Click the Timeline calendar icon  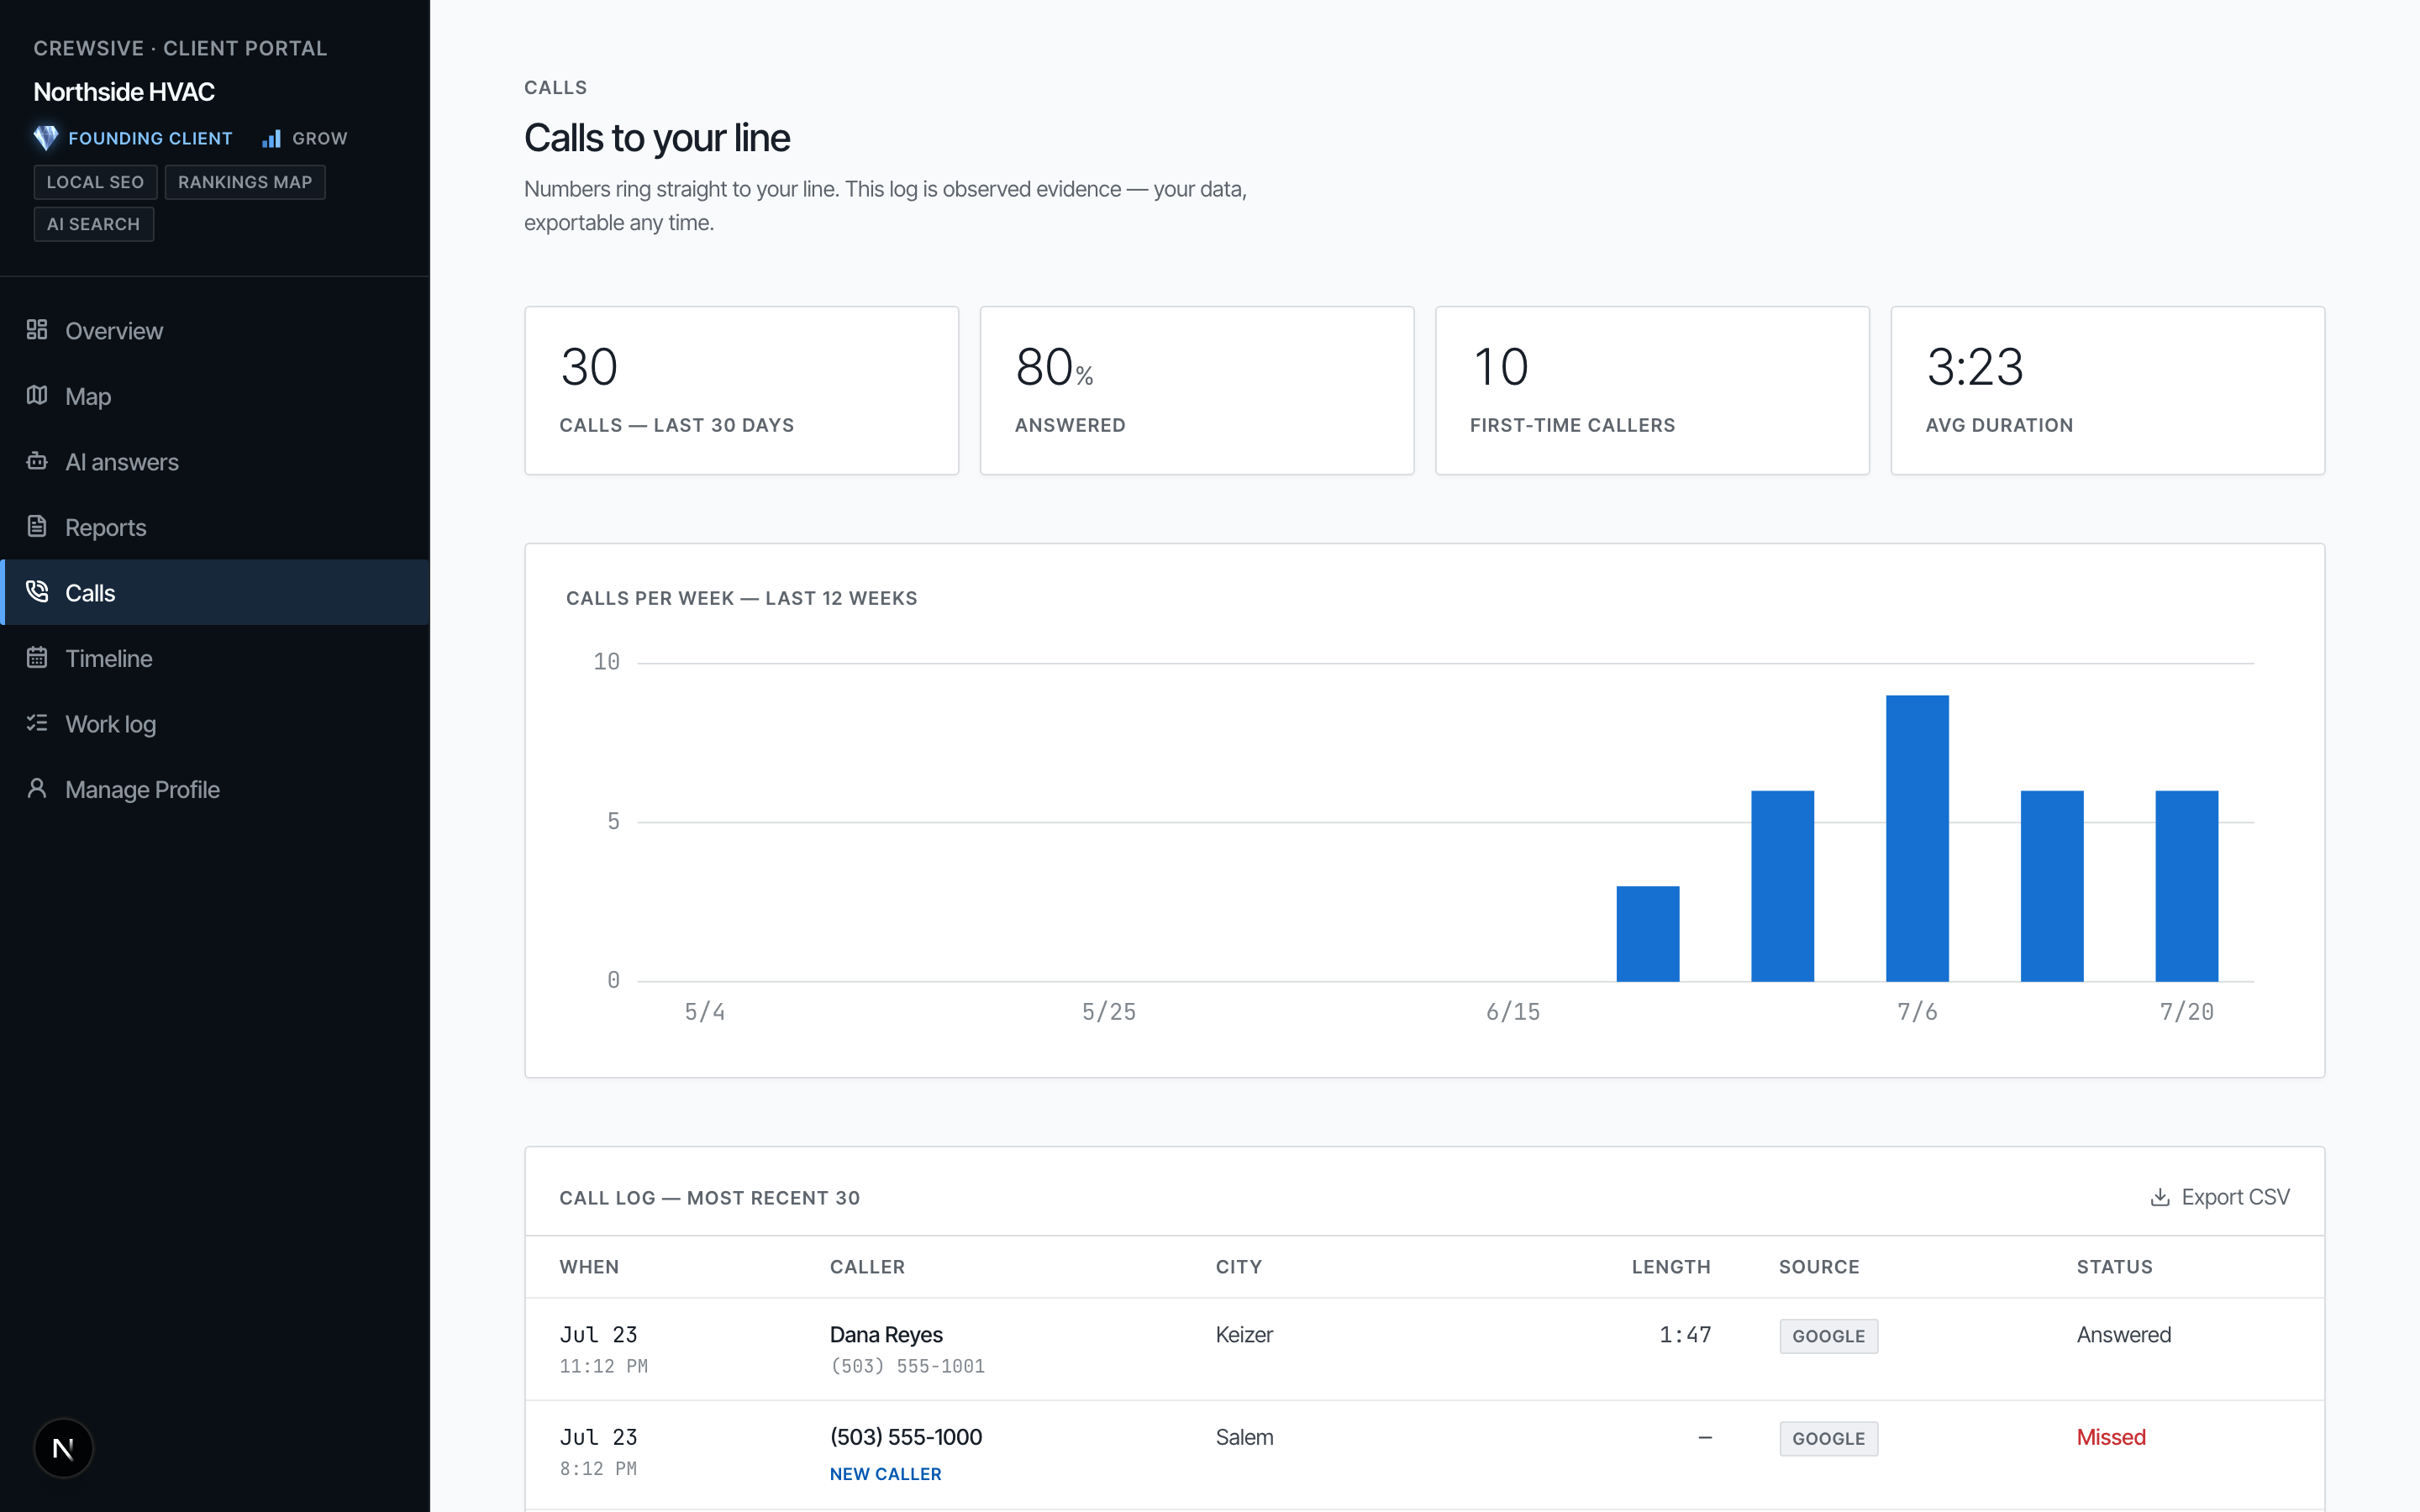37,657
